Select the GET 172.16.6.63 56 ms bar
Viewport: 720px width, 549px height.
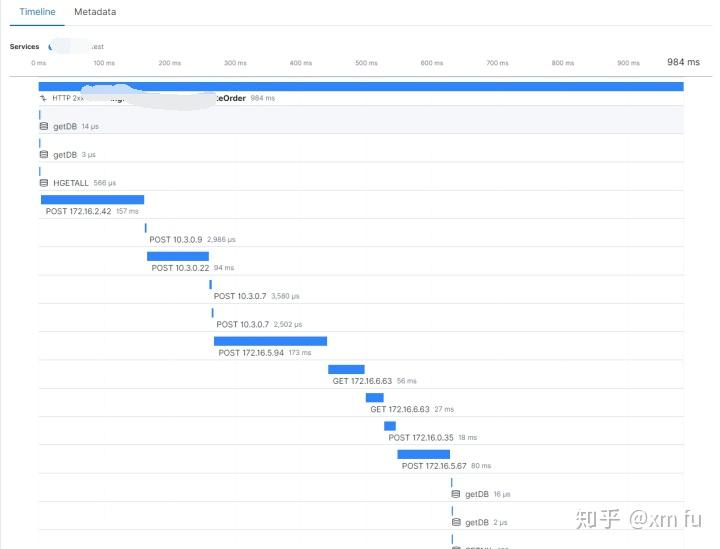click(x=346, y=369)
